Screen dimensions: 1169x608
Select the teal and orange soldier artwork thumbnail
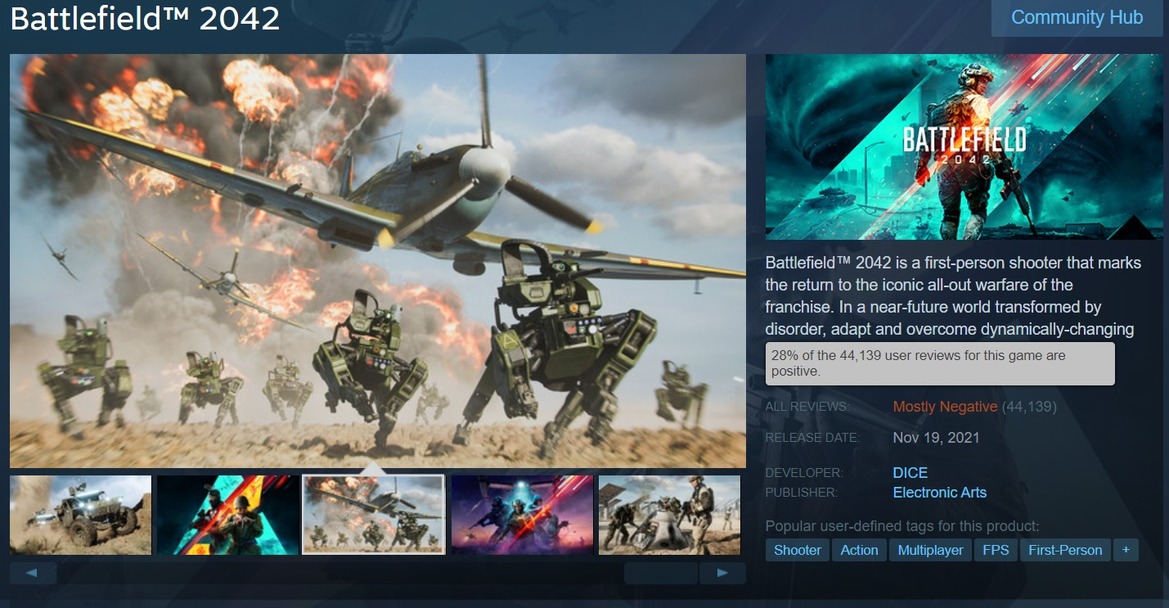click(x=227, y=515)
